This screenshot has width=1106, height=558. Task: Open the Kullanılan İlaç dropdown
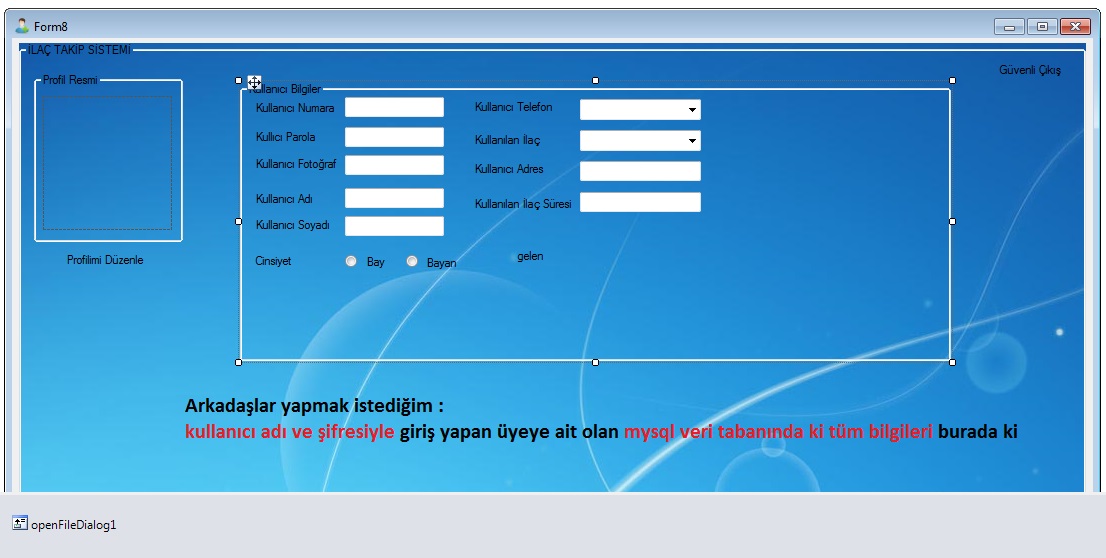693,140
